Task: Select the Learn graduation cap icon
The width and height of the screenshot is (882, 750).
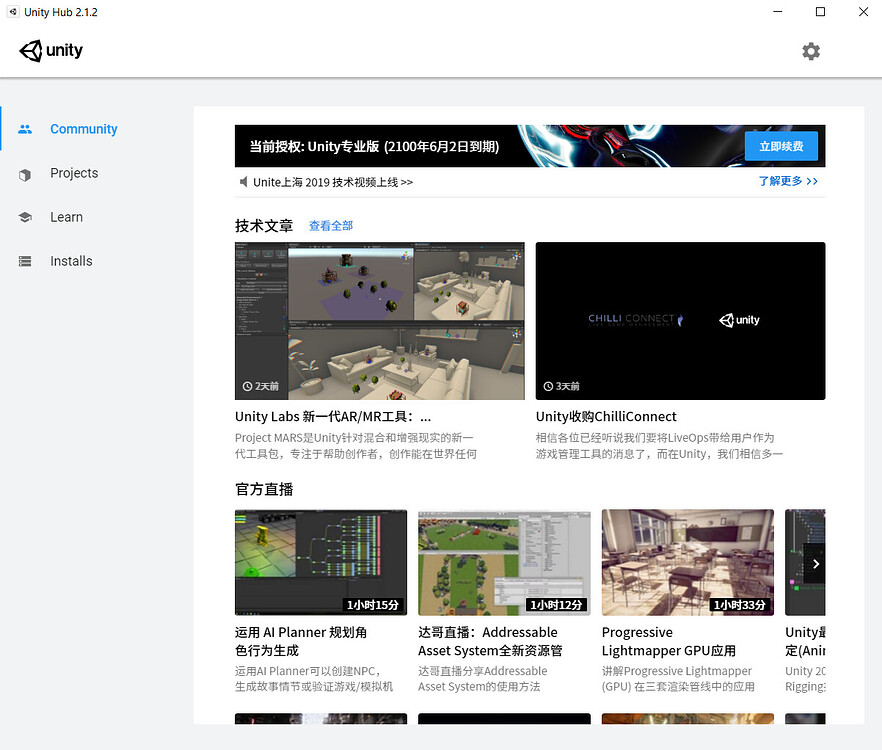Action: point(24,217)
